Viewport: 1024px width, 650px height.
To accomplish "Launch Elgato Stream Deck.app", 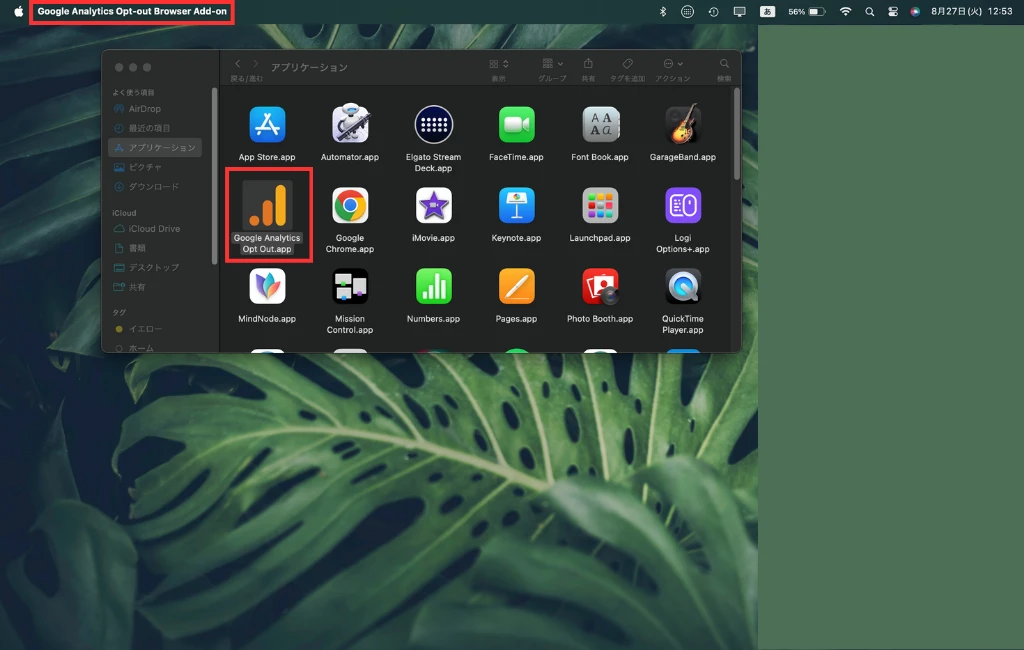I will pyautogui.click(x=434, y=125).
